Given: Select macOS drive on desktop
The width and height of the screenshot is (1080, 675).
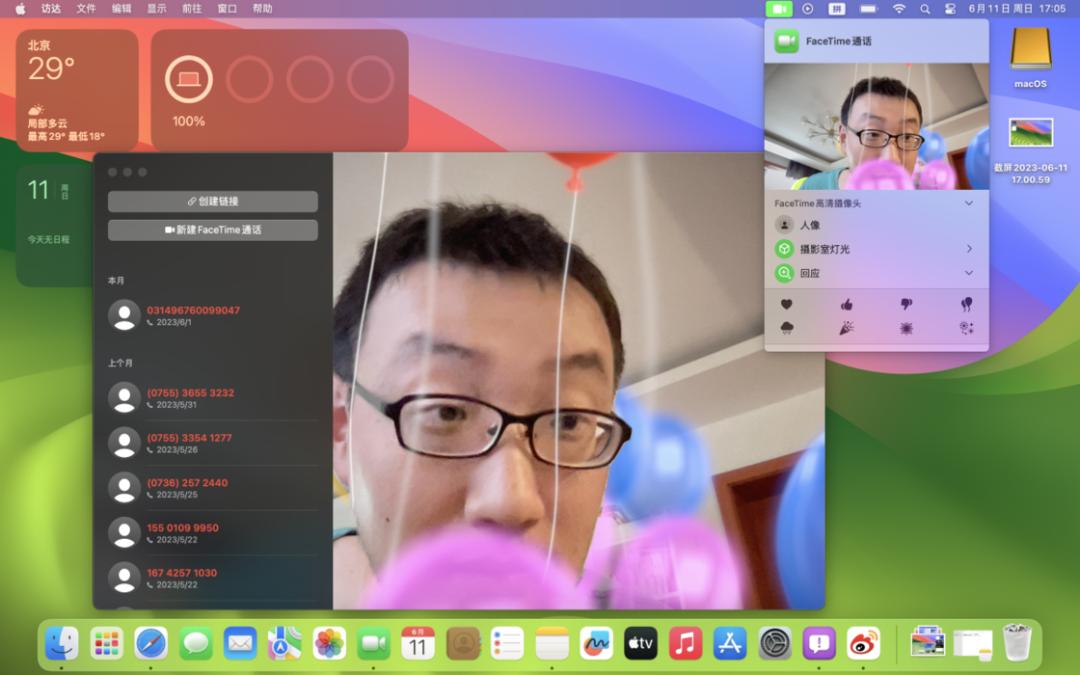Looking at the screenshot, I should [1030, 58].
